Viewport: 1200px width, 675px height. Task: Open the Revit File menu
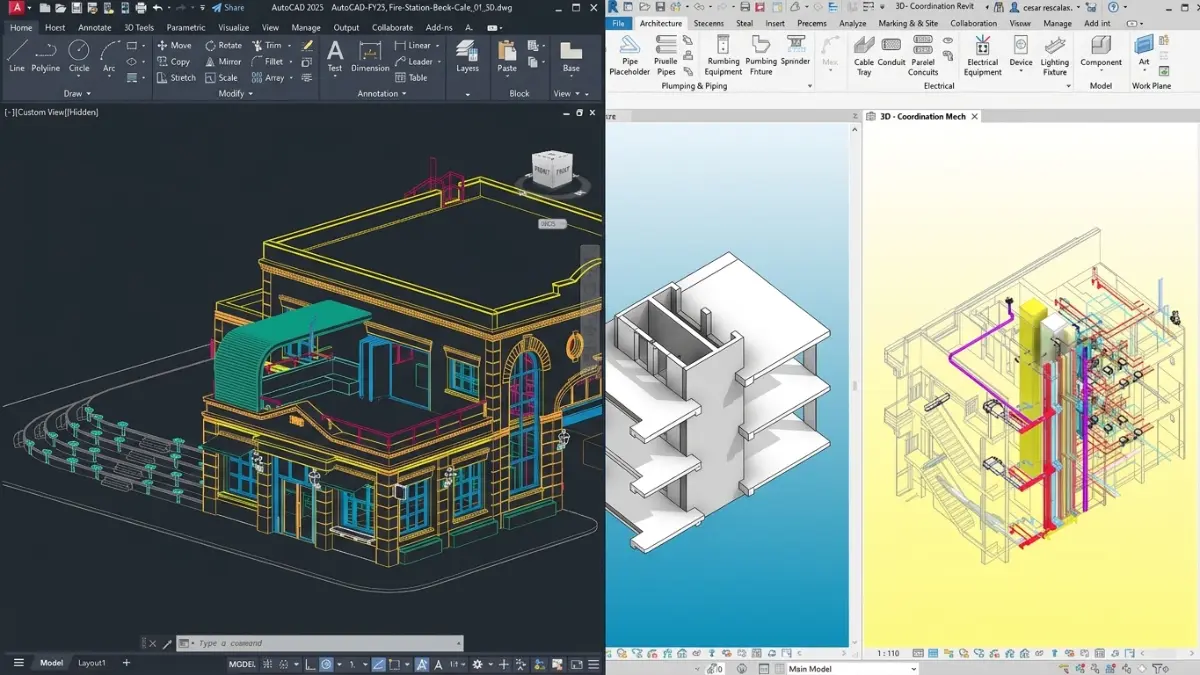point(619,23)
